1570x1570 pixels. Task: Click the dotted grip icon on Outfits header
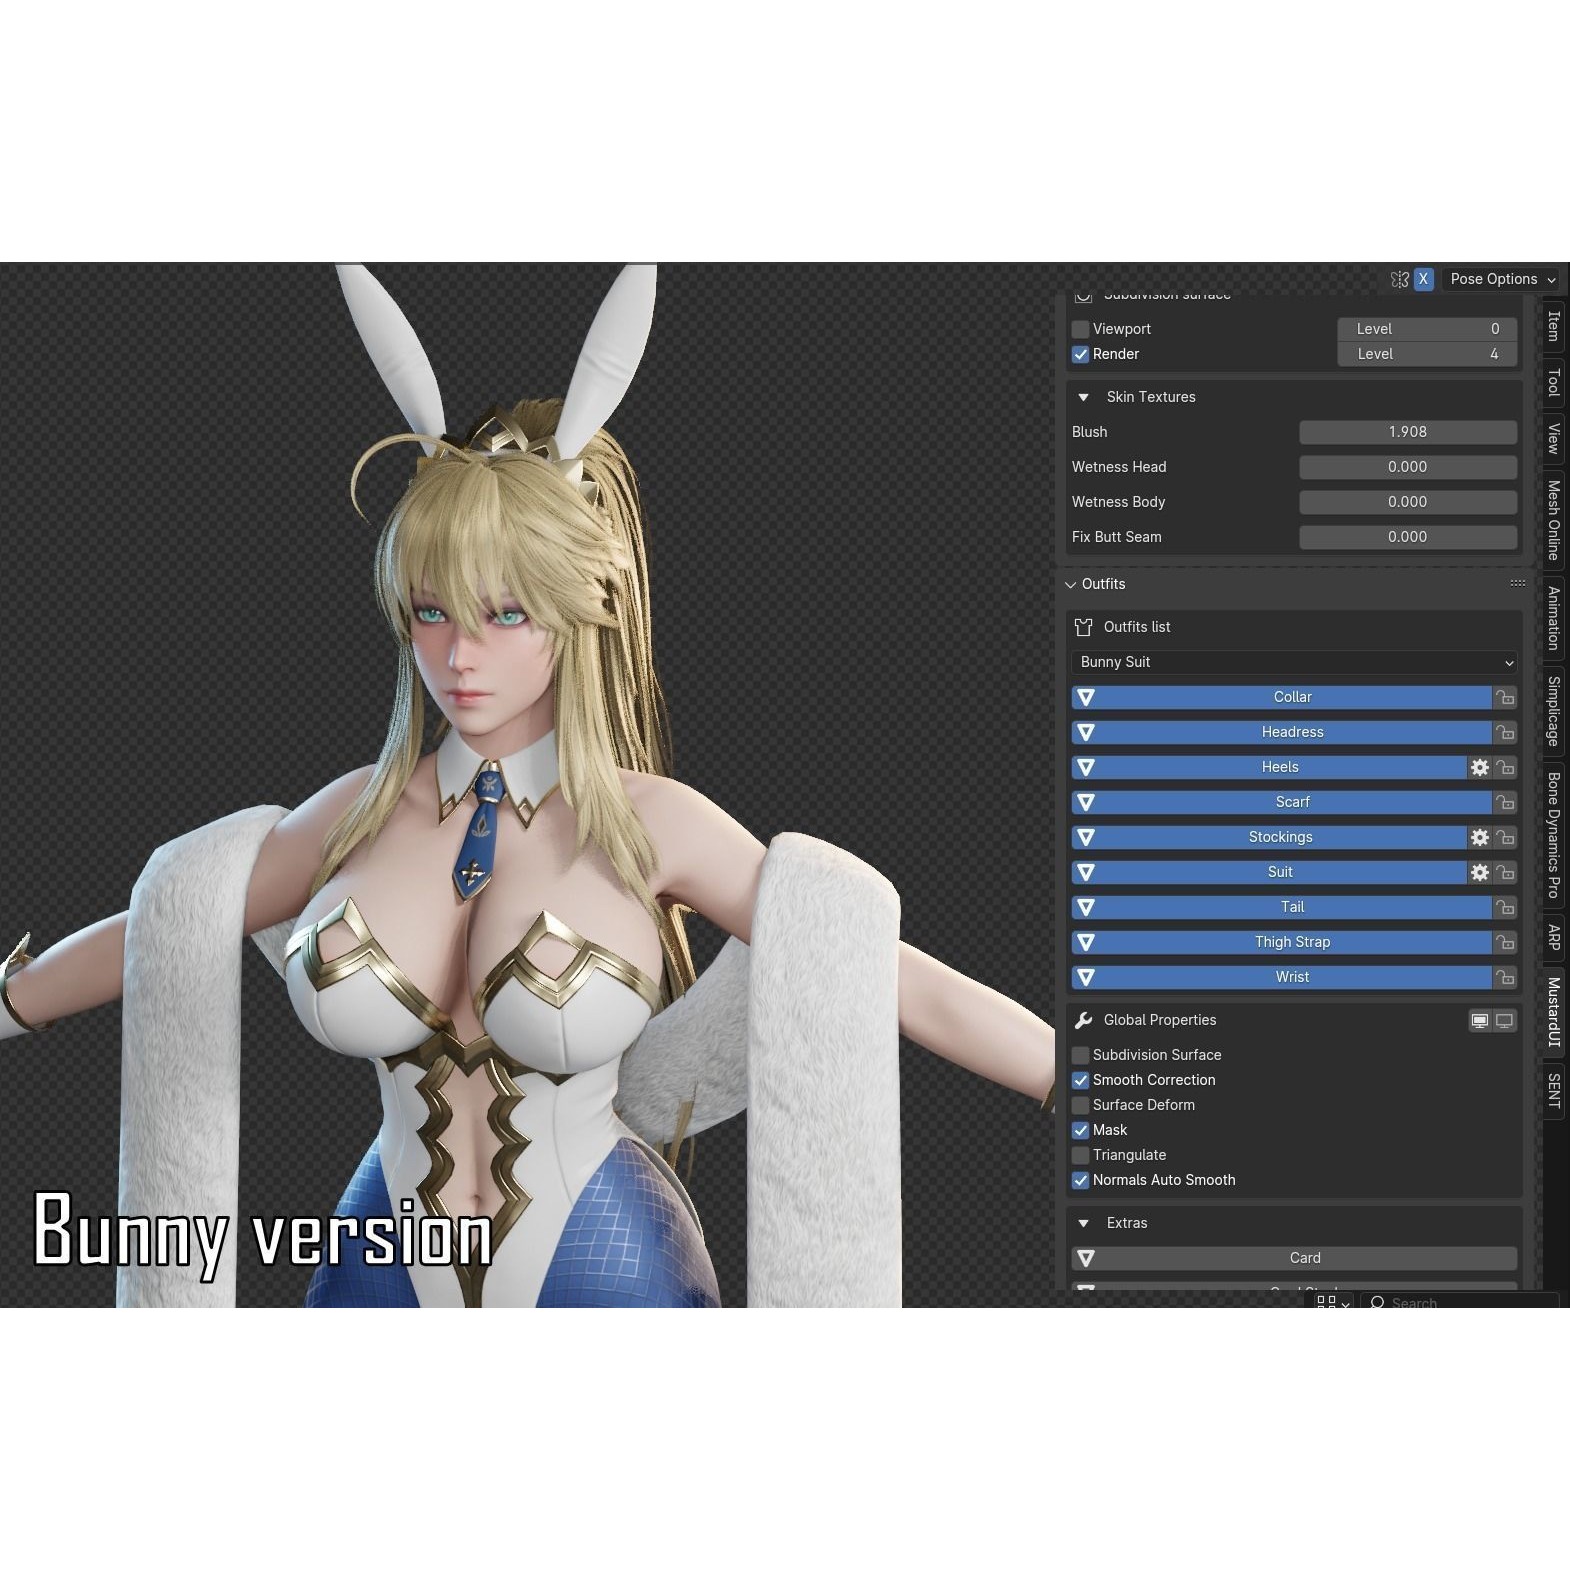coord(1517,583)
